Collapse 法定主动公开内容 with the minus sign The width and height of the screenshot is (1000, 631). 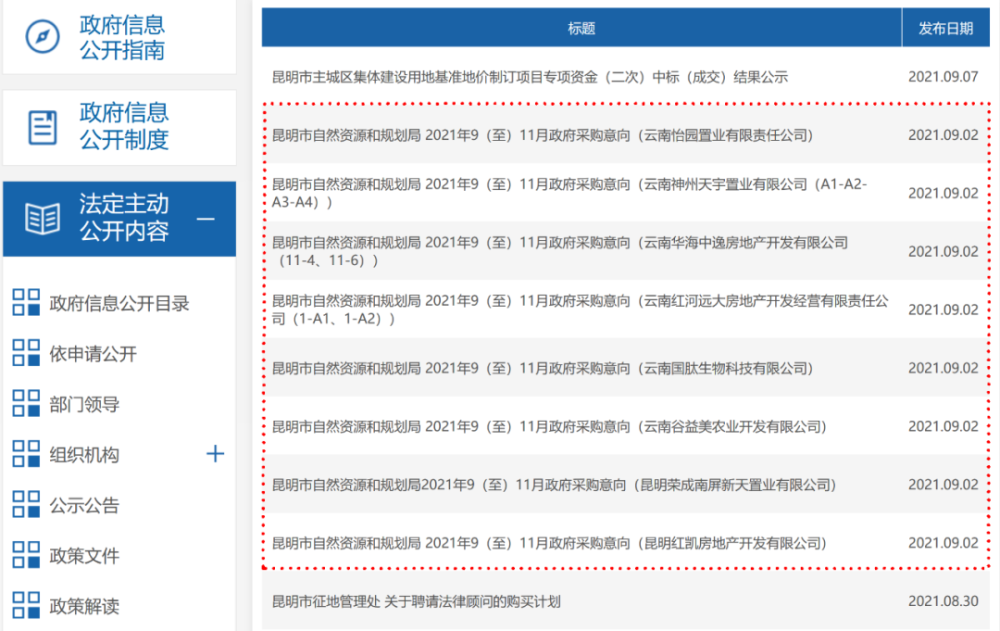pos(205,219)
